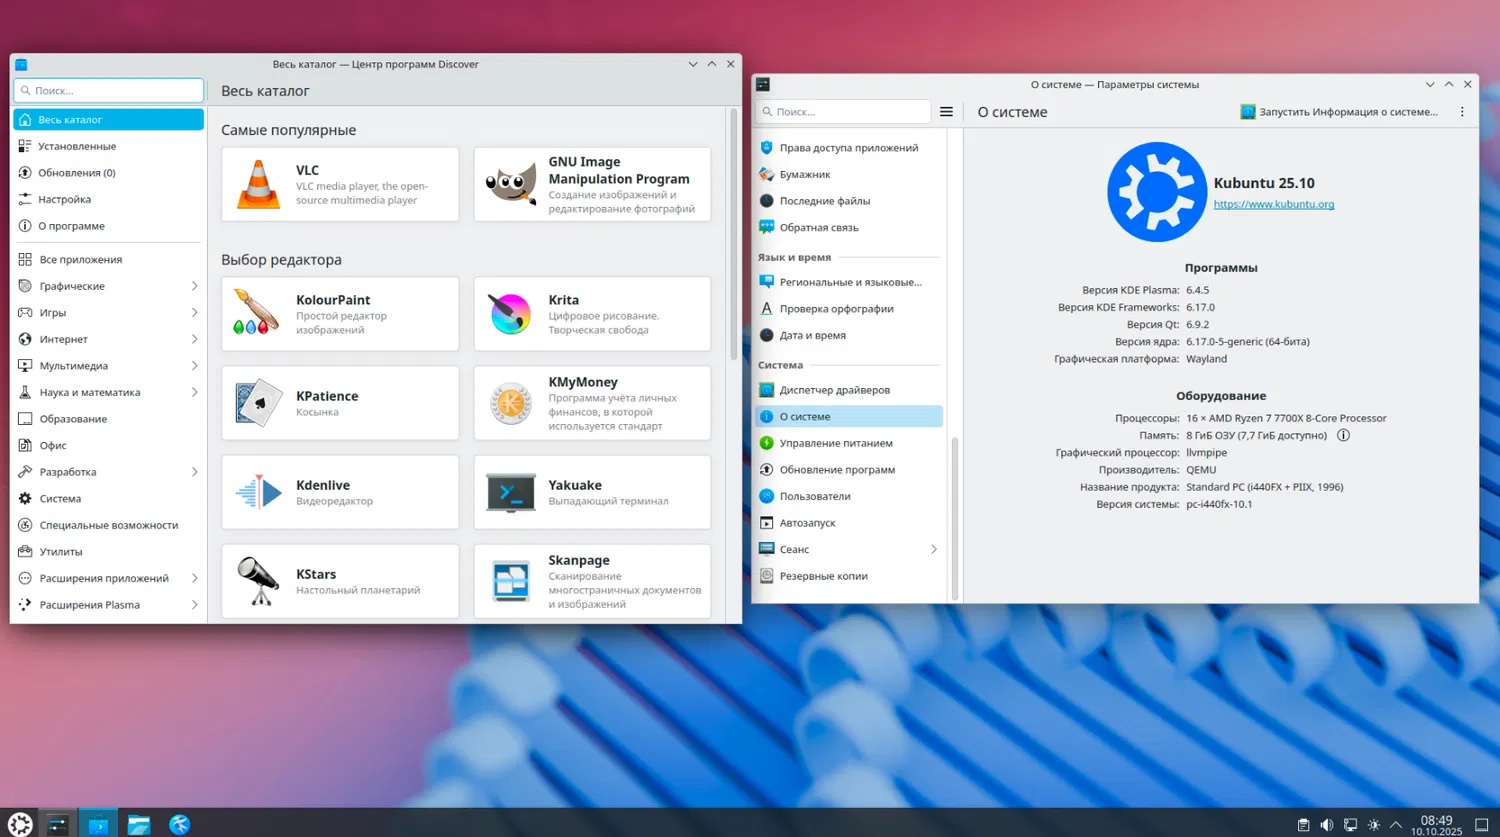Image resolution: width=1500 pixels, height=837 pixels.
Task: Open the kebab menu in About page header
Action: [1462, 112]
